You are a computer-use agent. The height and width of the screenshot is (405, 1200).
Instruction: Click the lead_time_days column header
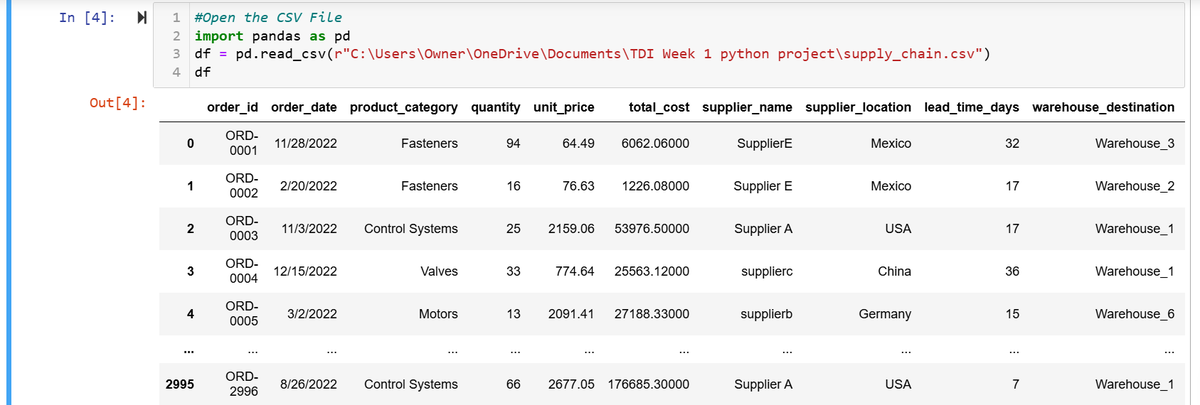pos(970,107)
